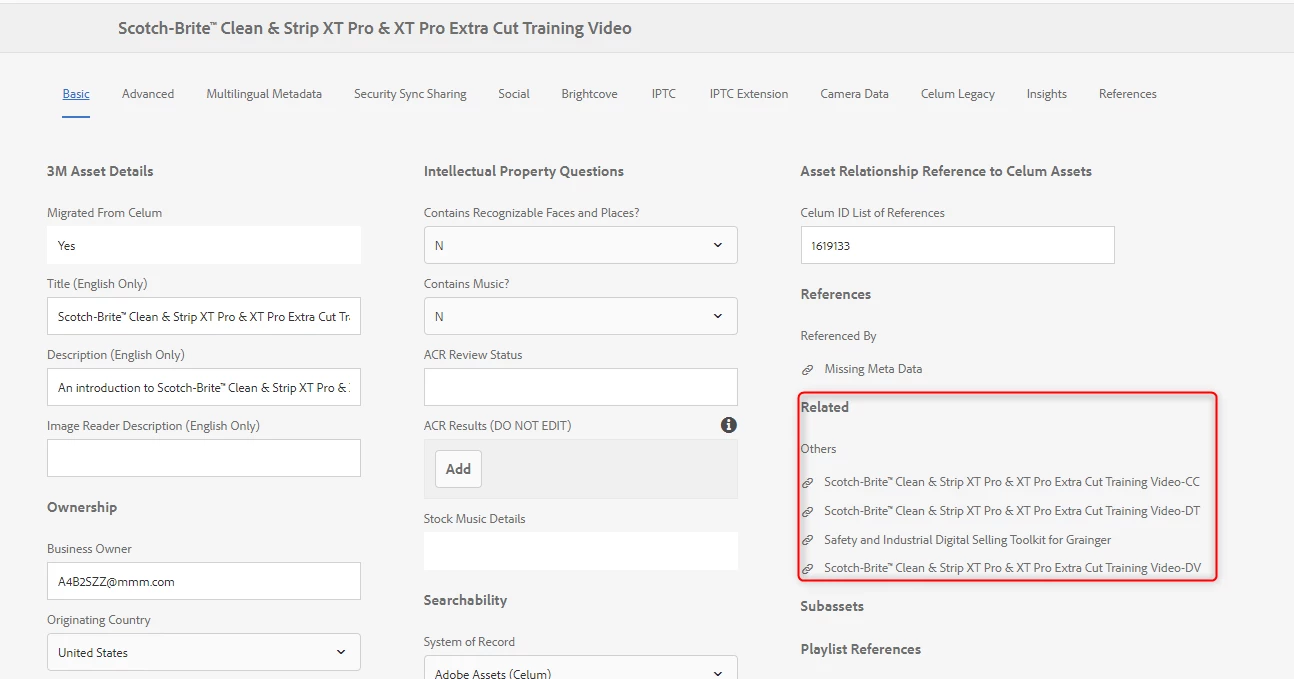Open the Training Video-CC related asset
The height and width of the screenshot is (679, 1294).
[x=1012, y=482]
